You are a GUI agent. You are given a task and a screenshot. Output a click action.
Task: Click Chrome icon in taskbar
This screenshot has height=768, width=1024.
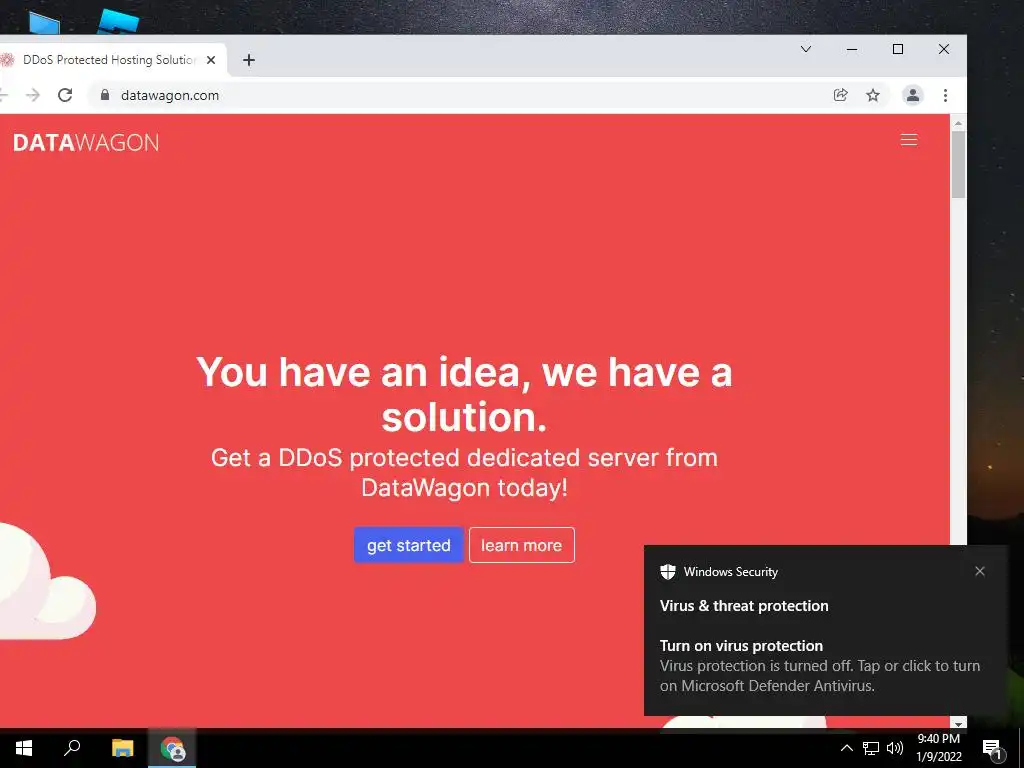point(172,748)
